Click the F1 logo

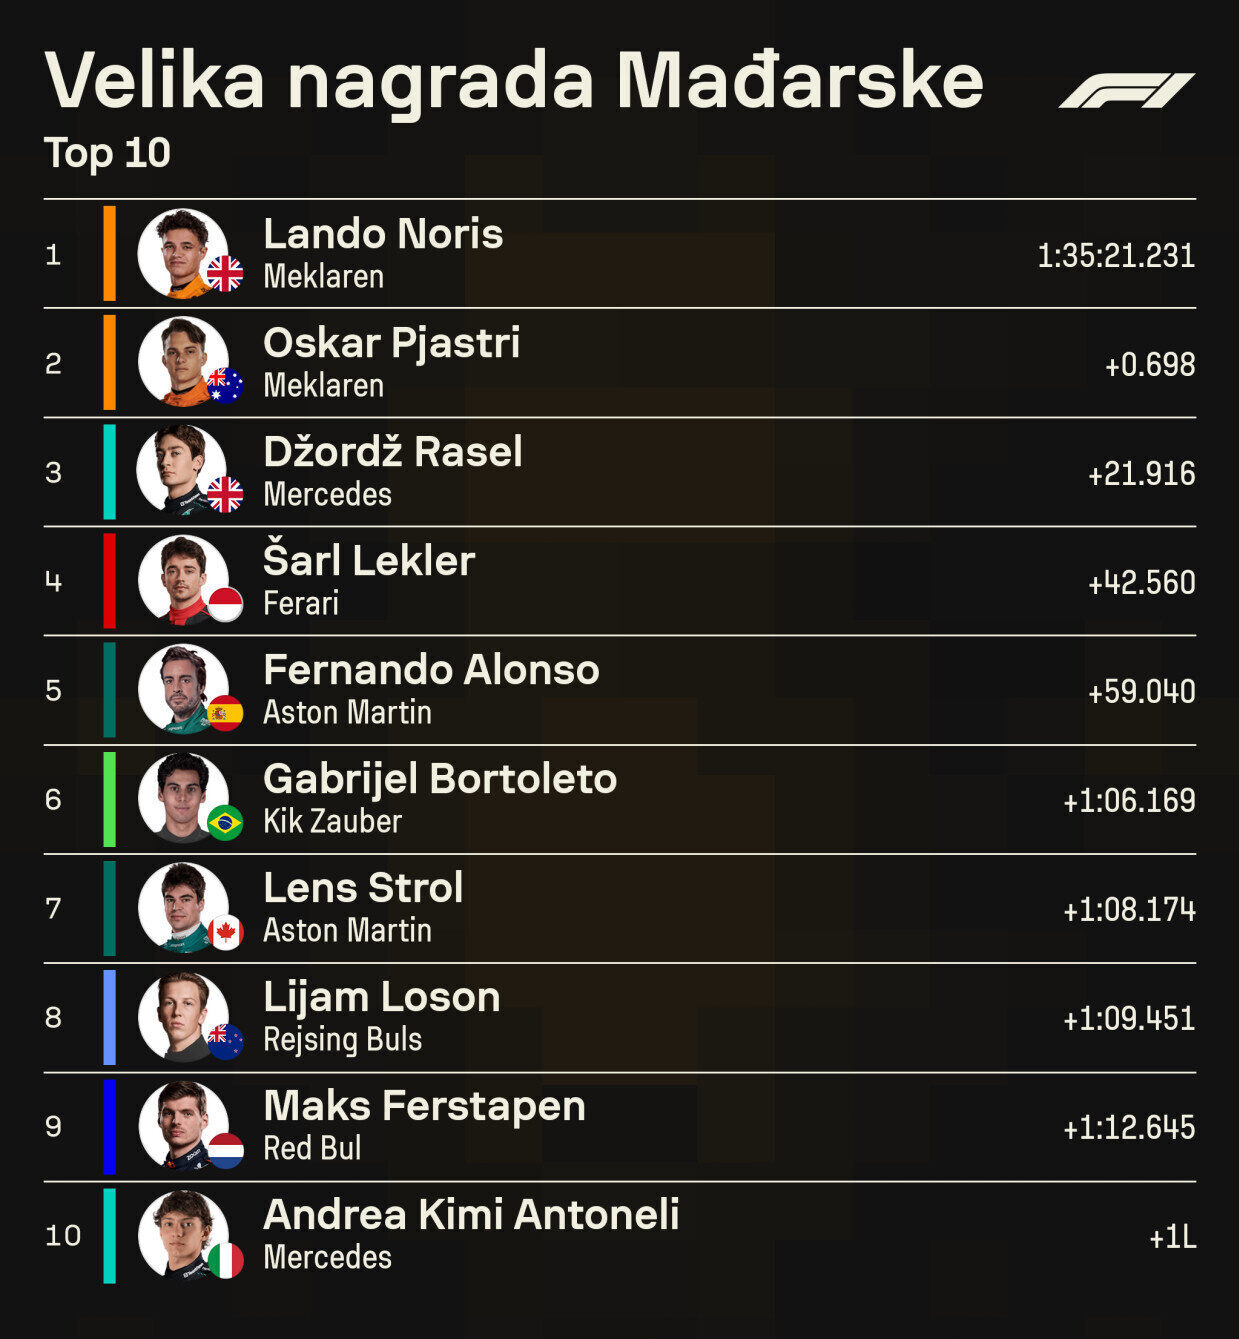coord(1126,90)
